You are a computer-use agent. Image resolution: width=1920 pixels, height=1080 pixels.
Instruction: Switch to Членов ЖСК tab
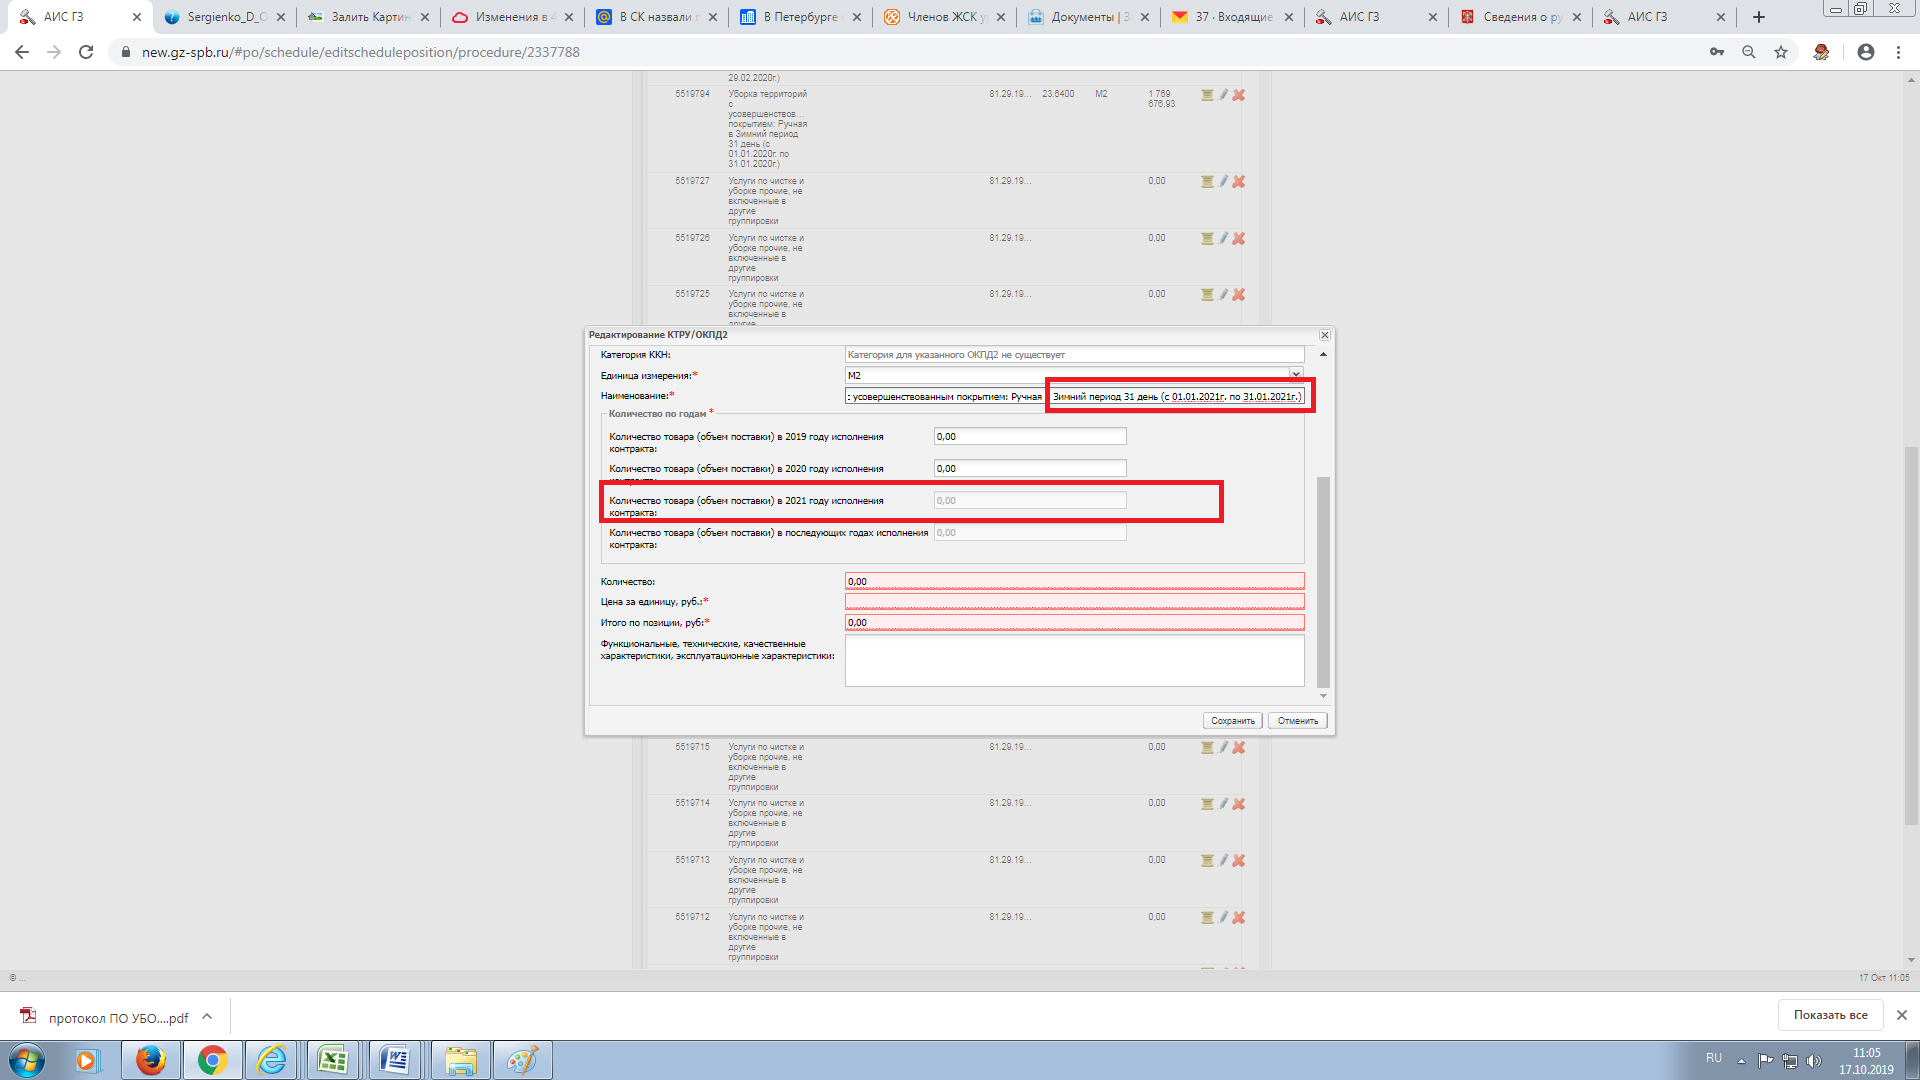tap(945, 17)
